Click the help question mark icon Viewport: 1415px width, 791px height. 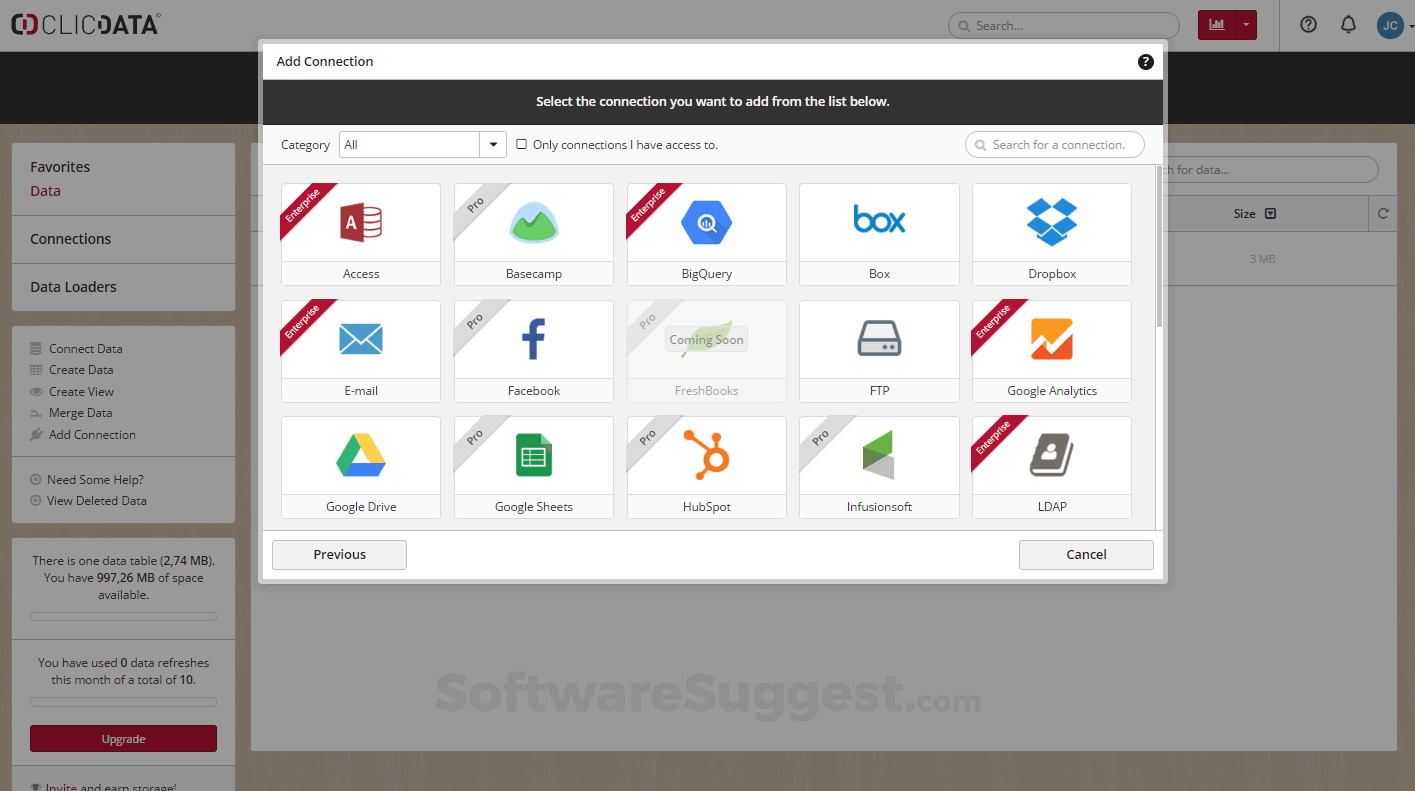(x=1308, y=24)
